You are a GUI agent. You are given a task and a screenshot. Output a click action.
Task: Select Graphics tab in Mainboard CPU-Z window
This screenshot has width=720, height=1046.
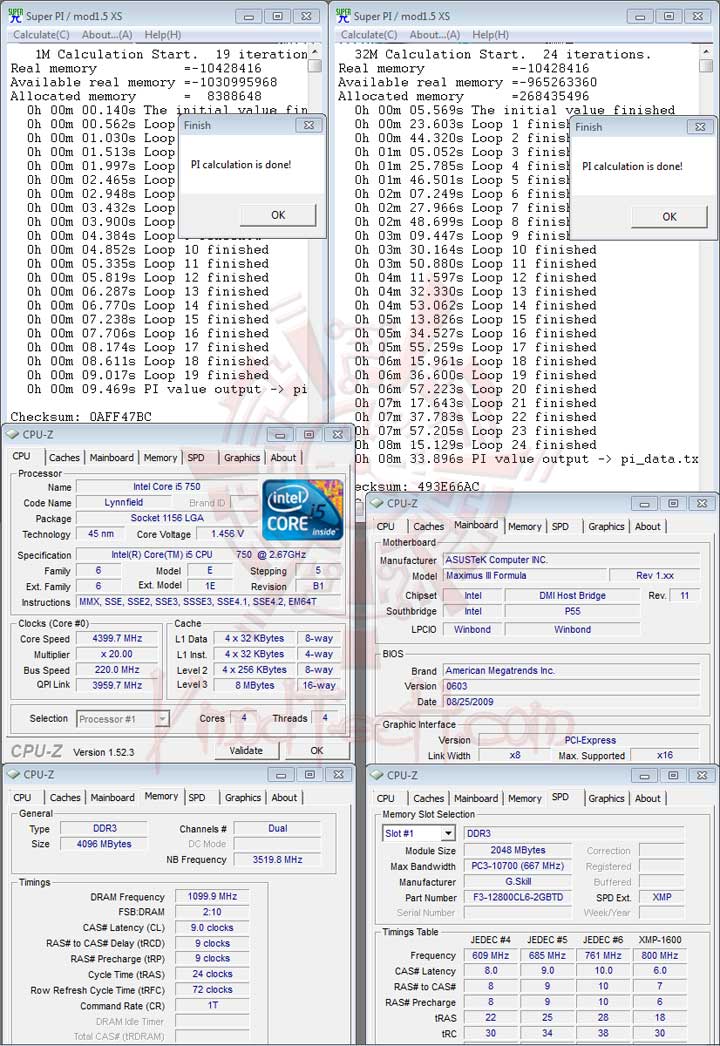607,526
